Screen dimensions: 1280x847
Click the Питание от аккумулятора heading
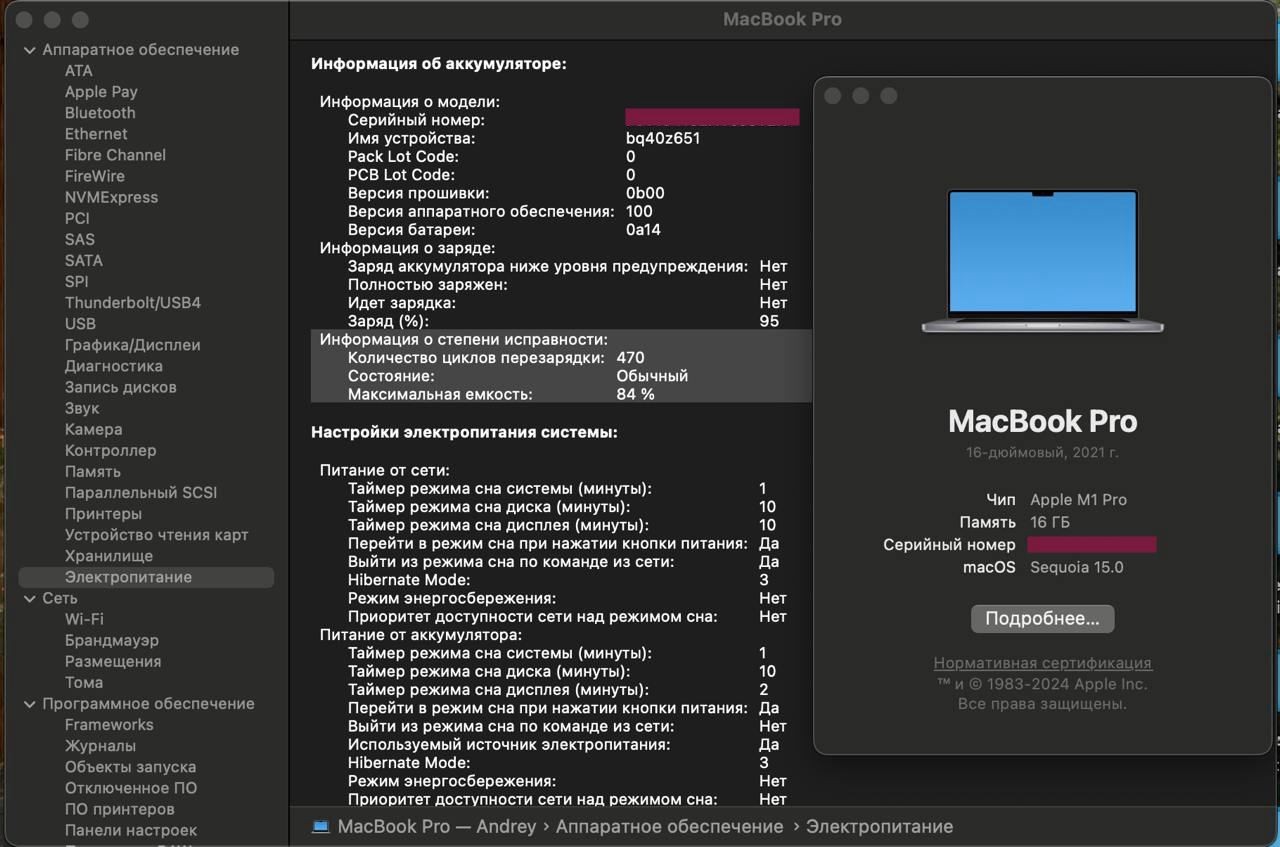pos(420,635)
